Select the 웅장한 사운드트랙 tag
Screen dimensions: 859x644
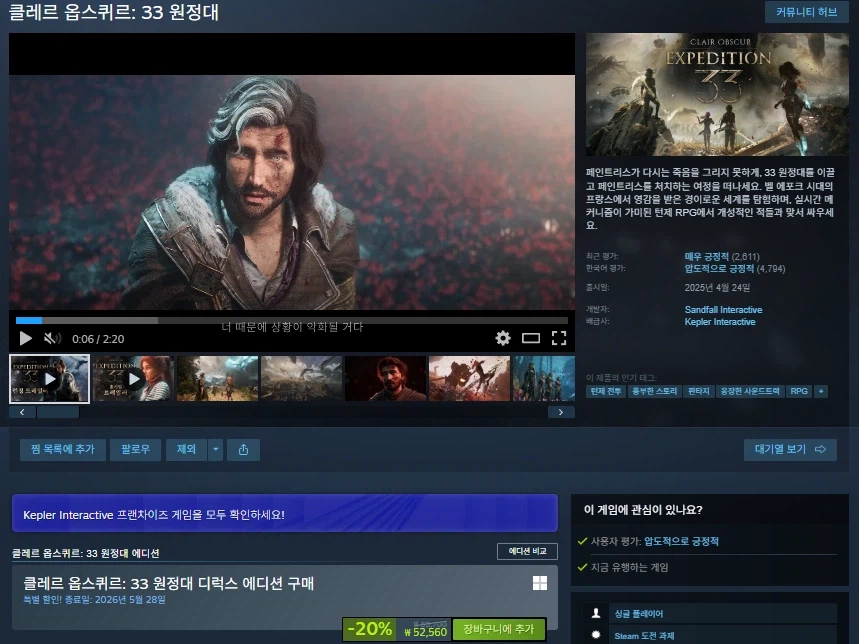(749, 391)
